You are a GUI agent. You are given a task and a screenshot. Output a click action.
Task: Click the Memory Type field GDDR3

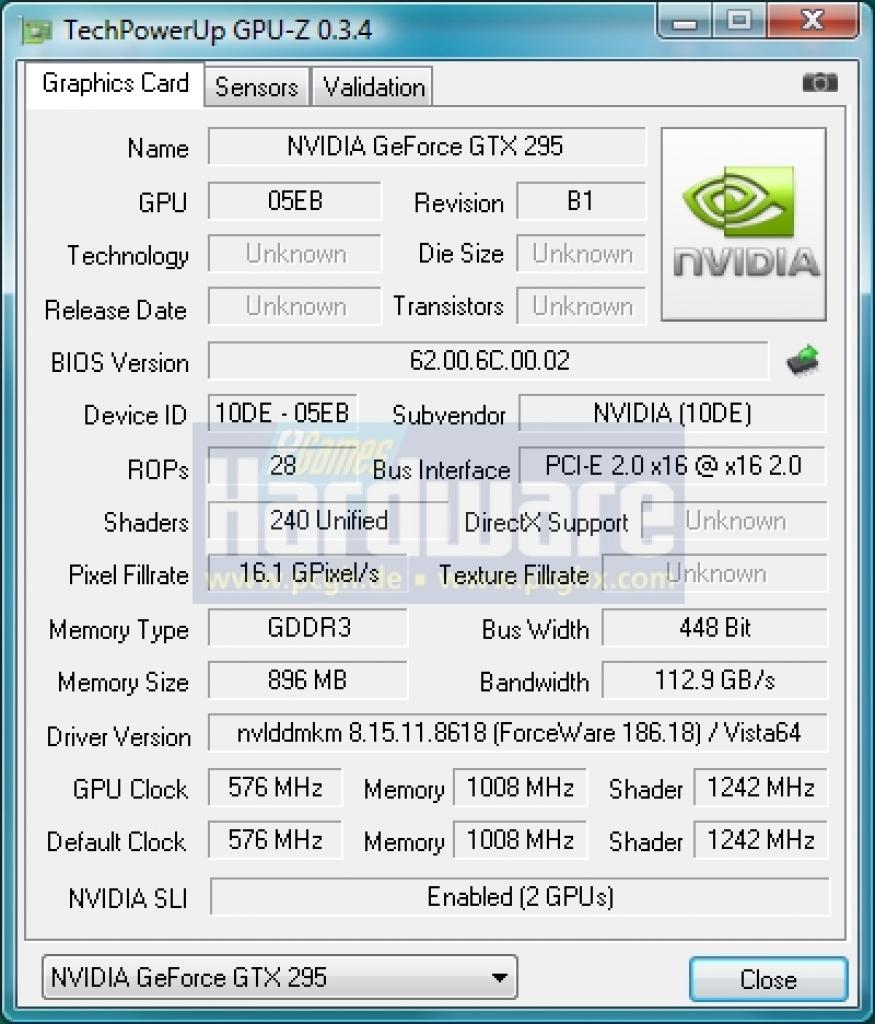[308, 628]
